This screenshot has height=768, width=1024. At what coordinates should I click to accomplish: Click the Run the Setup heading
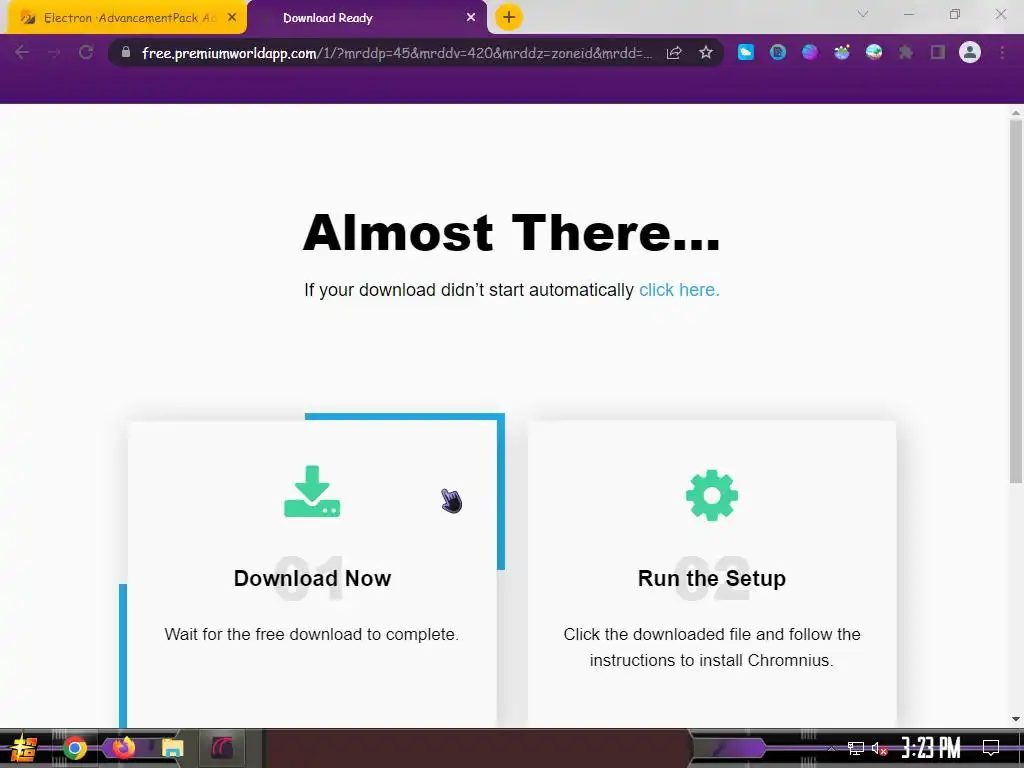point(712,579)
